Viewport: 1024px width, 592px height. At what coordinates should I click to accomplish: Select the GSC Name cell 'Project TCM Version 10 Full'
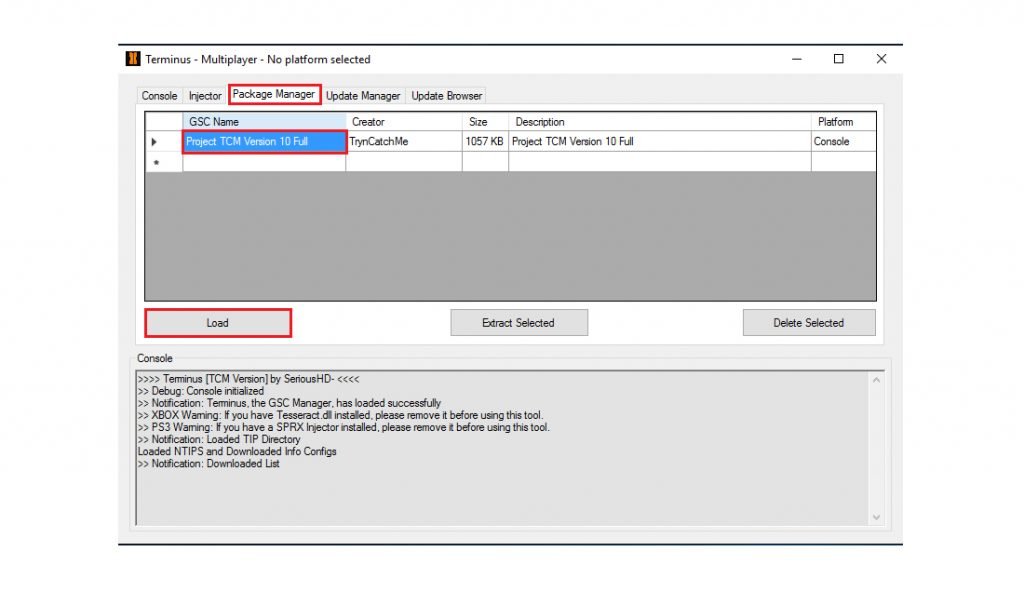264,141
